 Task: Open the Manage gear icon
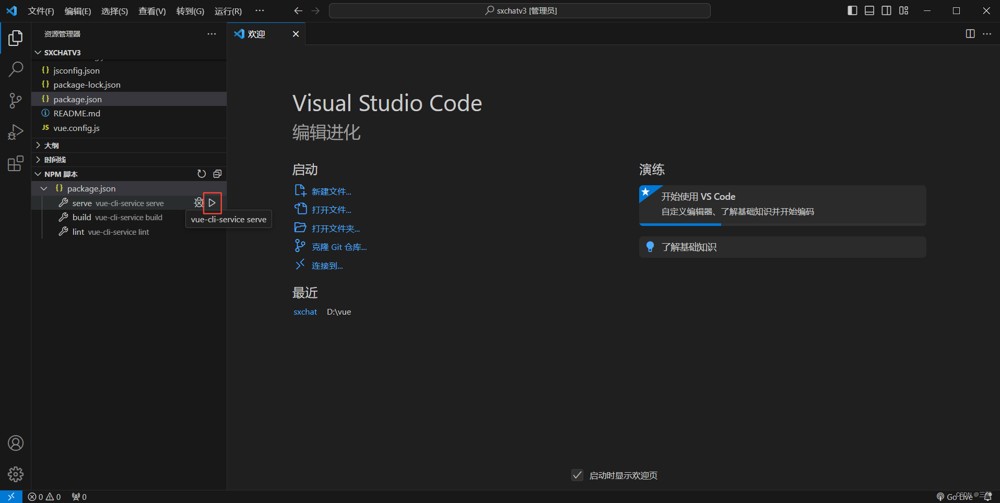[x=15, y=474]
